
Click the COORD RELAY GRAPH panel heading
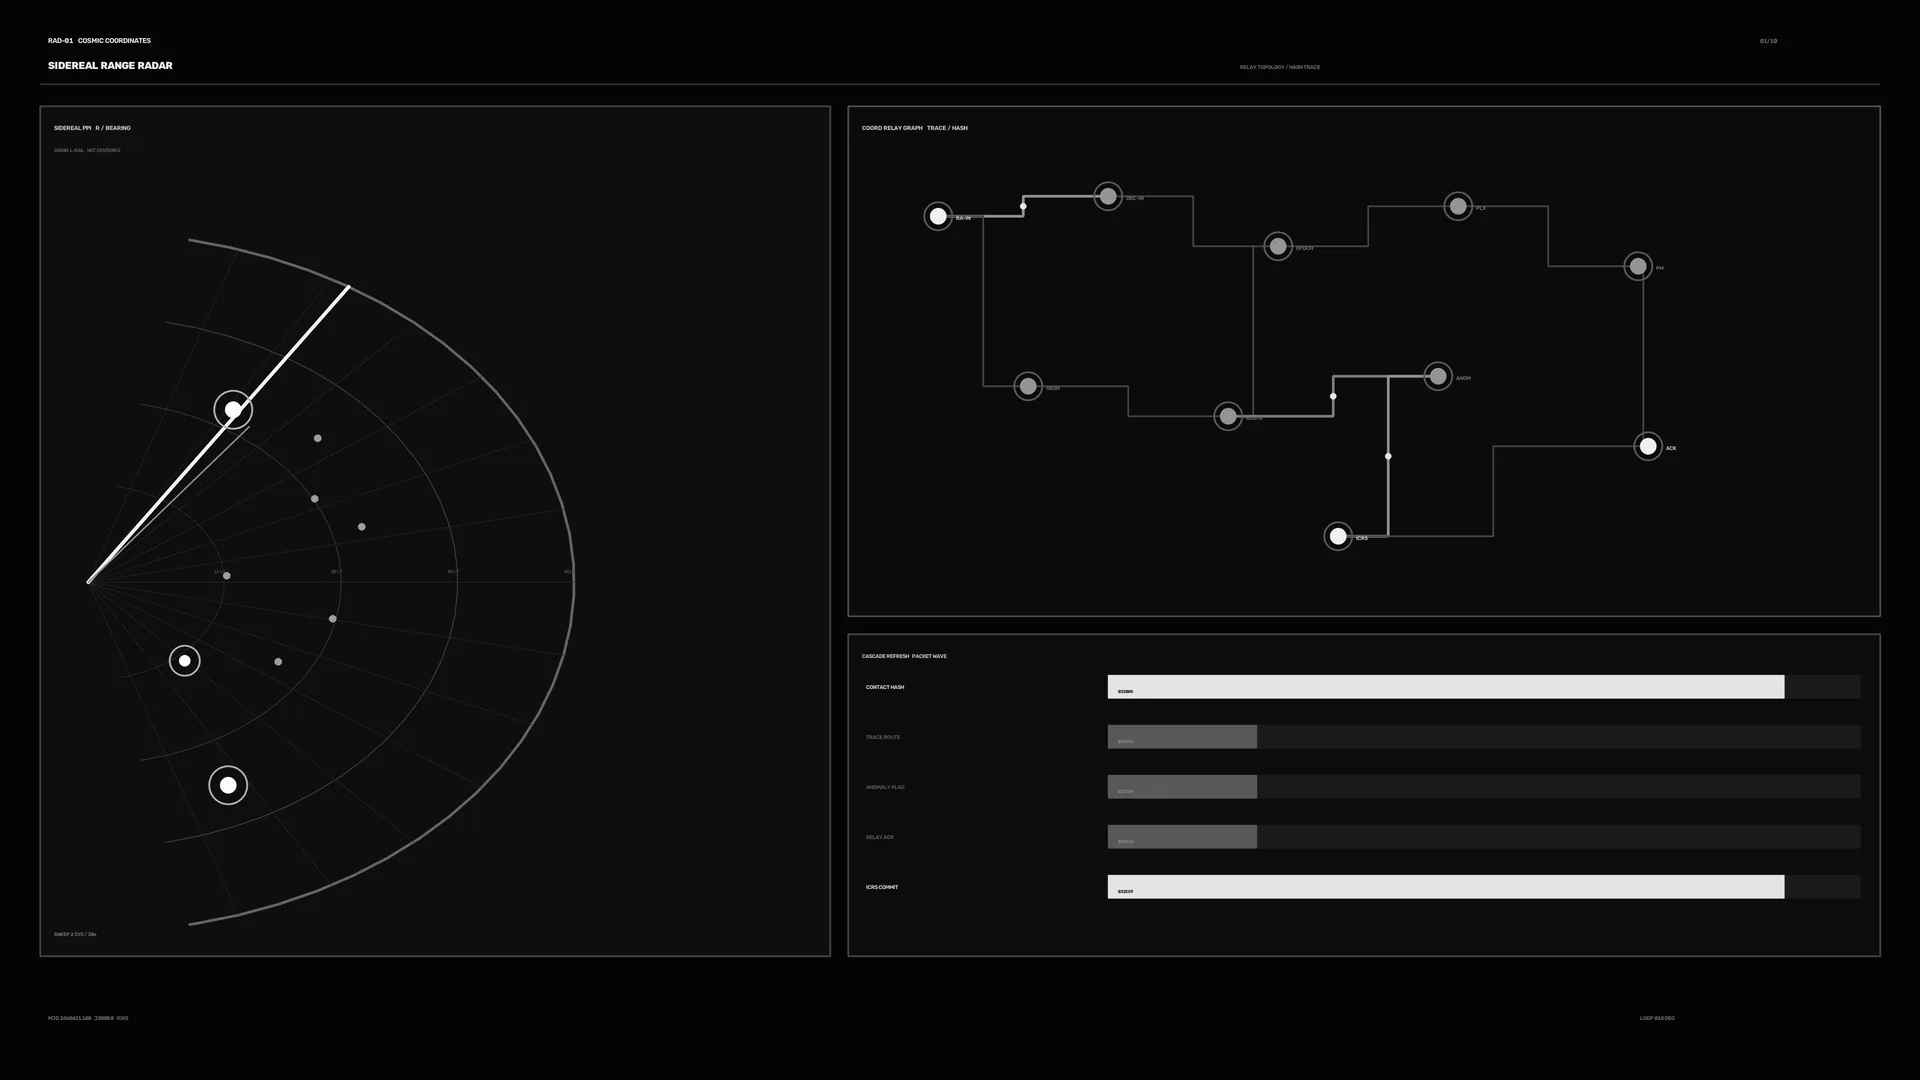coord(915,128)
